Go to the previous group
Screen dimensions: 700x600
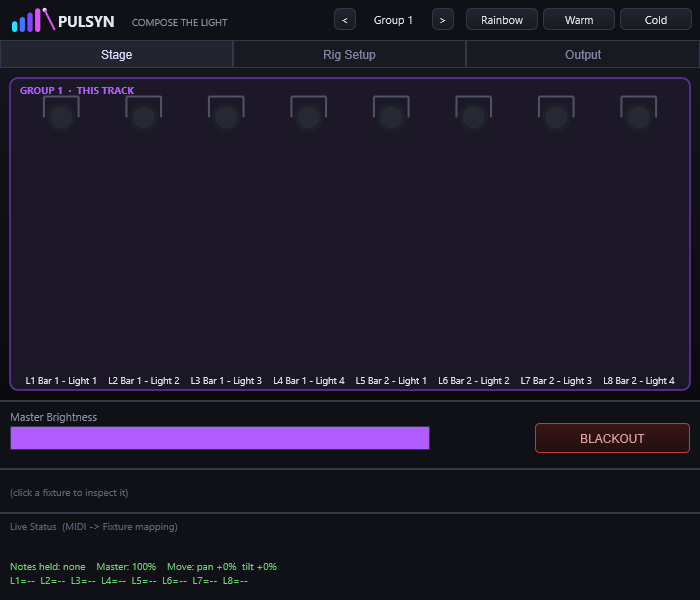pyautogui.click(x=345, y=20)
